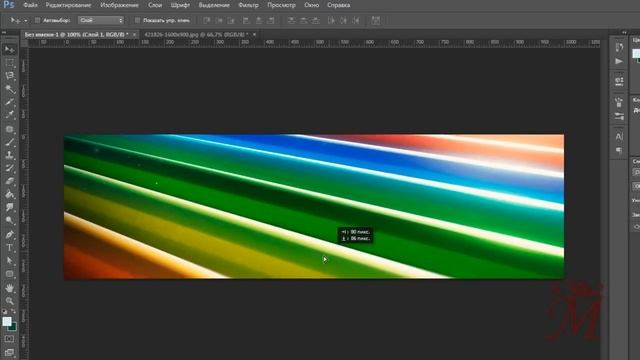Screen dimensions: 640x360
Task: Select the Eraser tool
Action: pos(9,181)
